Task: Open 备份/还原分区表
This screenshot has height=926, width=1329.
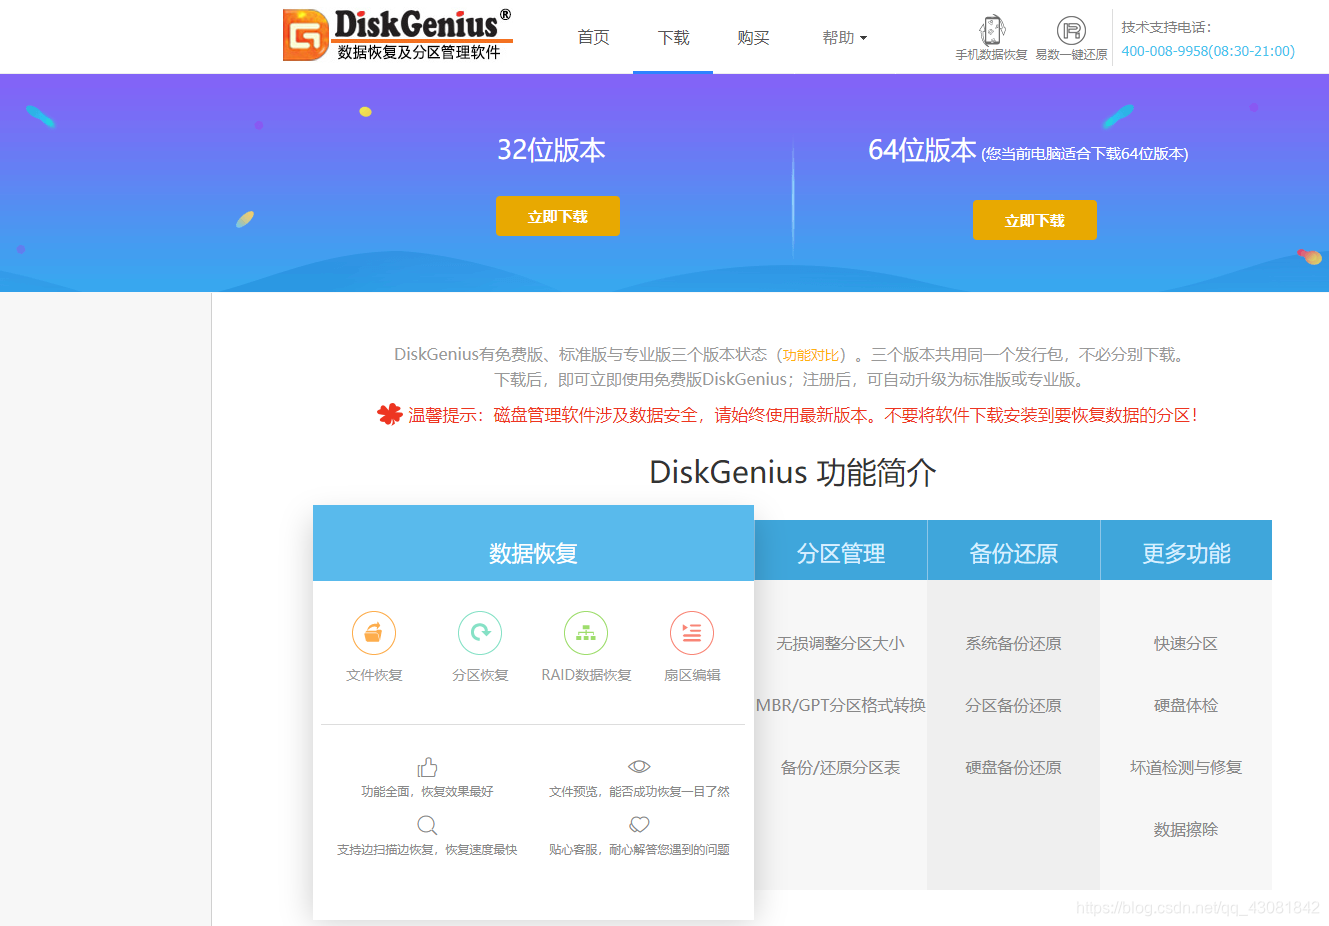Action: tap(840, 767)
